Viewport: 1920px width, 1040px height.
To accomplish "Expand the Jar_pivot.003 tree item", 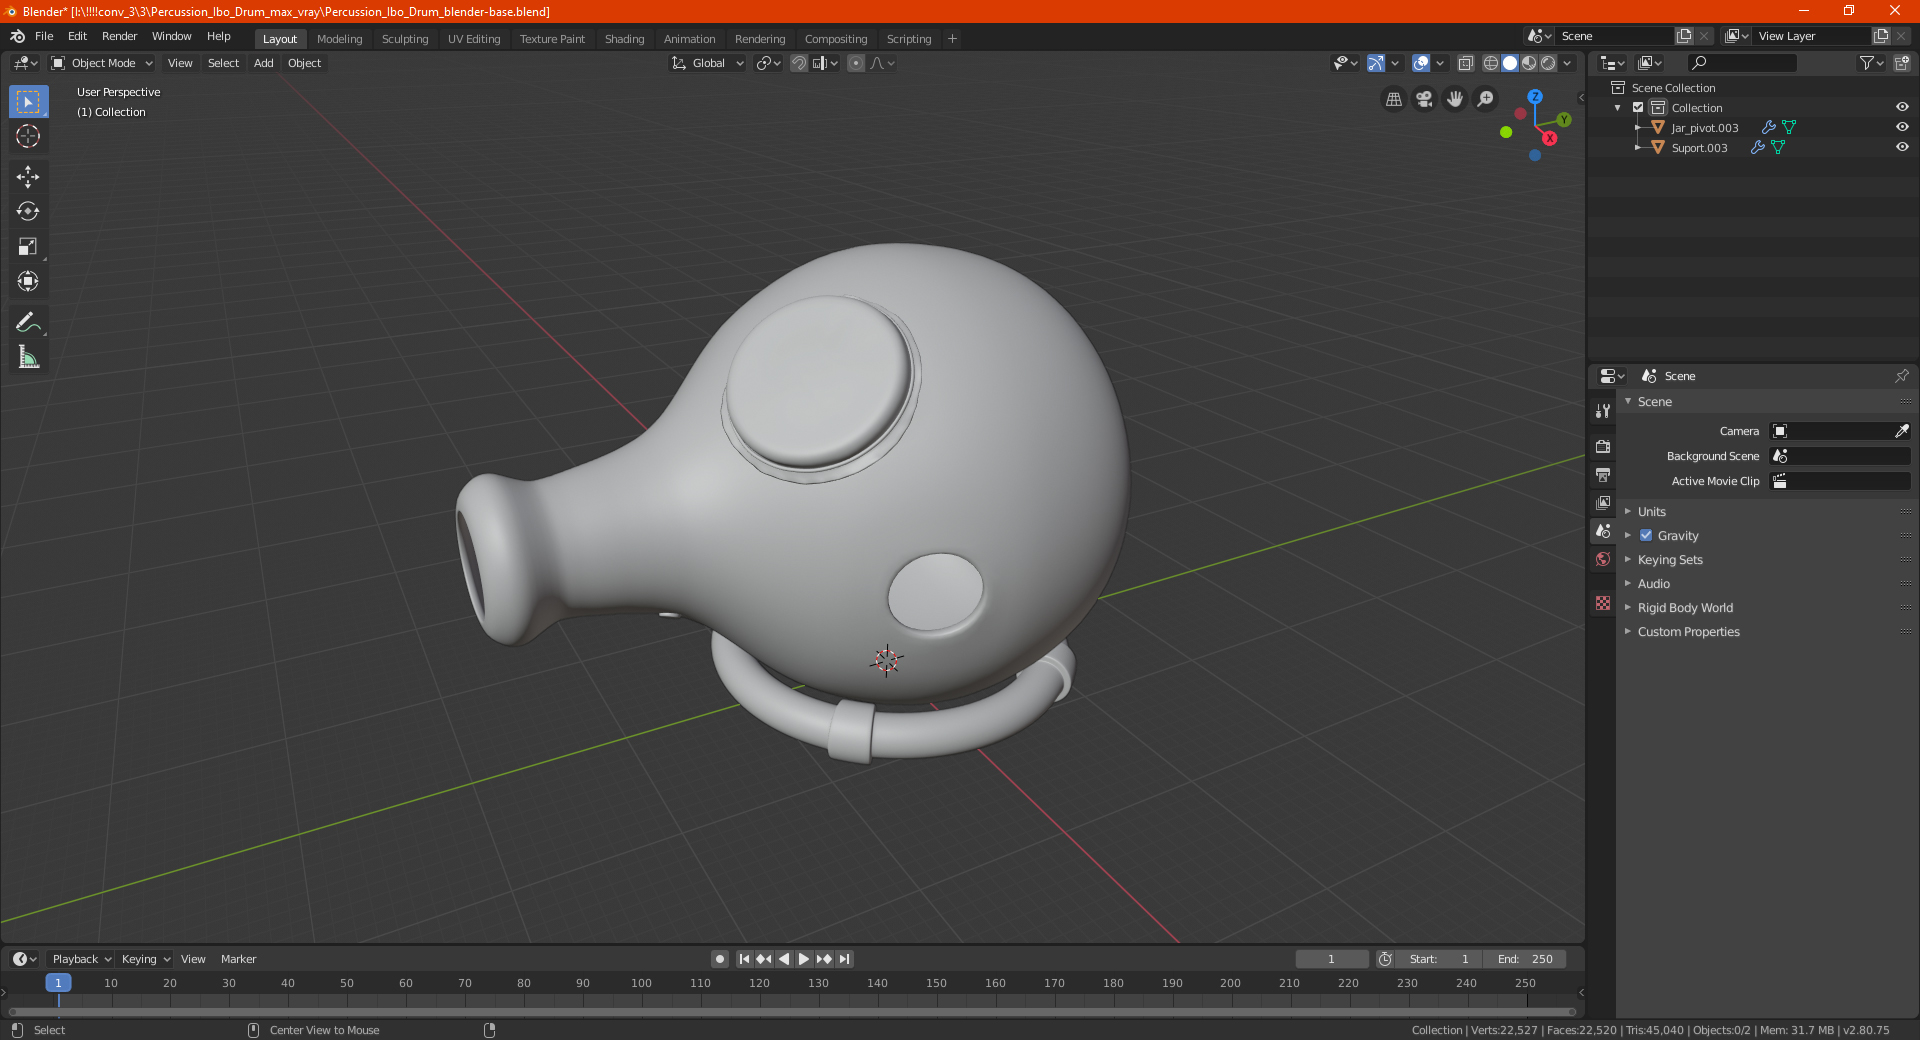I will click(x=1638, y=128).
